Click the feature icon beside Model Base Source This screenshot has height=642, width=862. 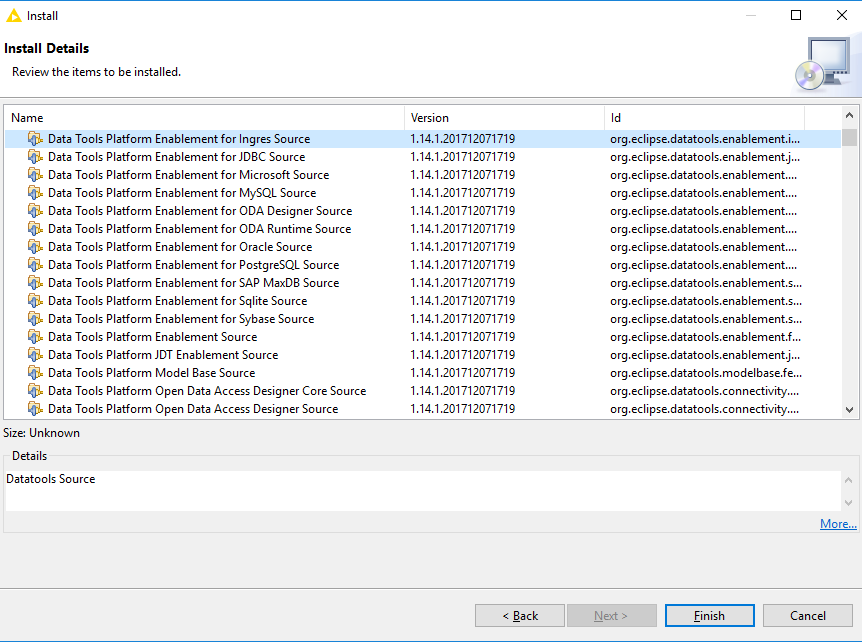point(35,373)
